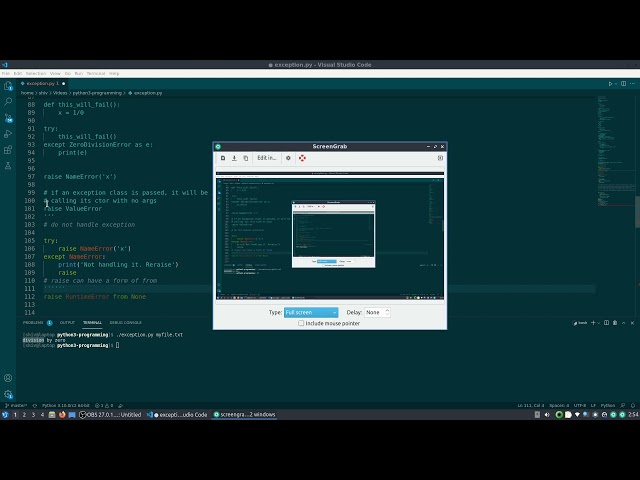The image size is (640, 480).
Task: Open the Help menu
Action: pos(114,73)
